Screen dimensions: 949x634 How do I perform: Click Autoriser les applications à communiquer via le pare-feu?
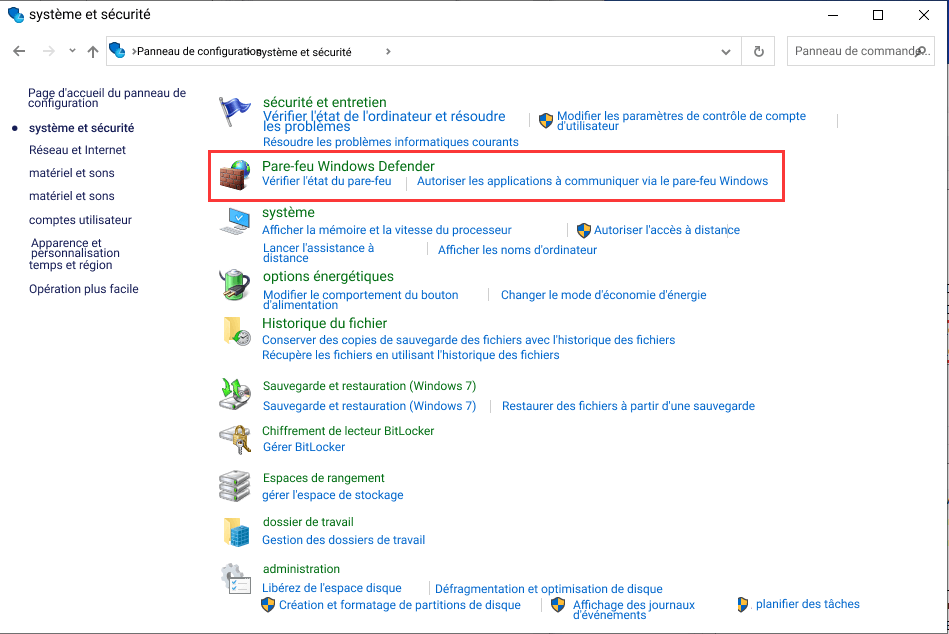coord(593,181)
